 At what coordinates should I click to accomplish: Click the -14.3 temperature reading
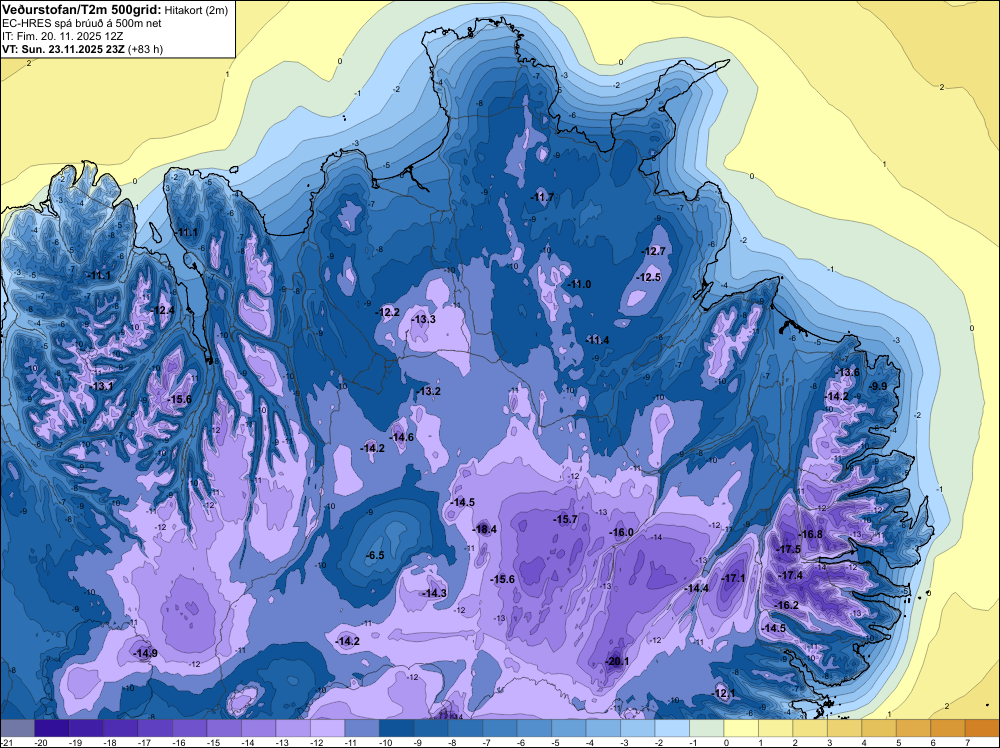(435, 593)
